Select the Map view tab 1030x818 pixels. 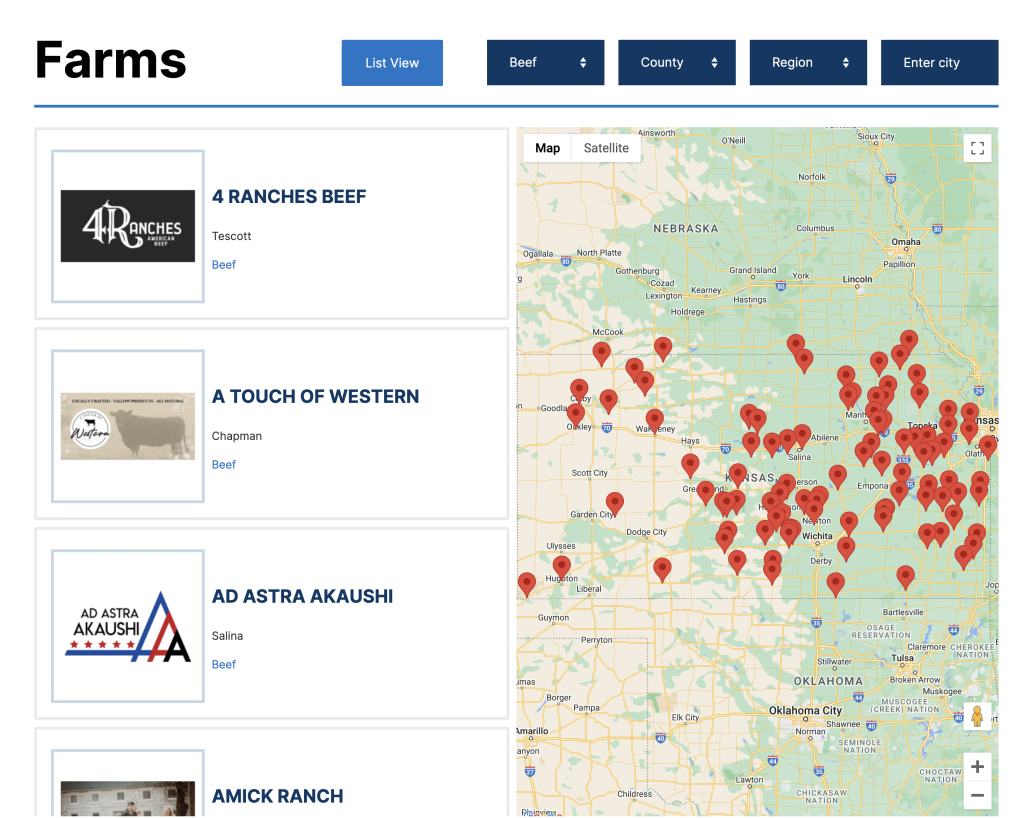pyautogui.click(x=547, y=148)
